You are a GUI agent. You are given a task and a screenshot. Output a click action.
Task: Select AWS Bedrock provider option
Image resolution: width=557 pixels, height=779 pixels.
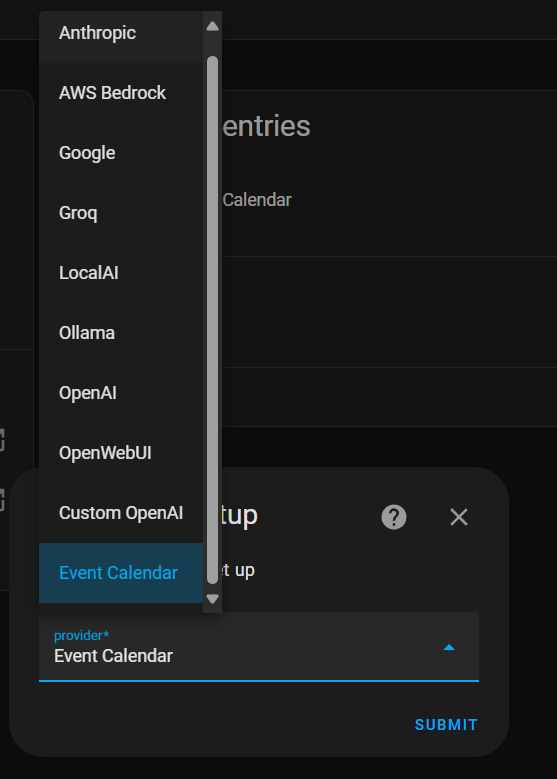121,93
